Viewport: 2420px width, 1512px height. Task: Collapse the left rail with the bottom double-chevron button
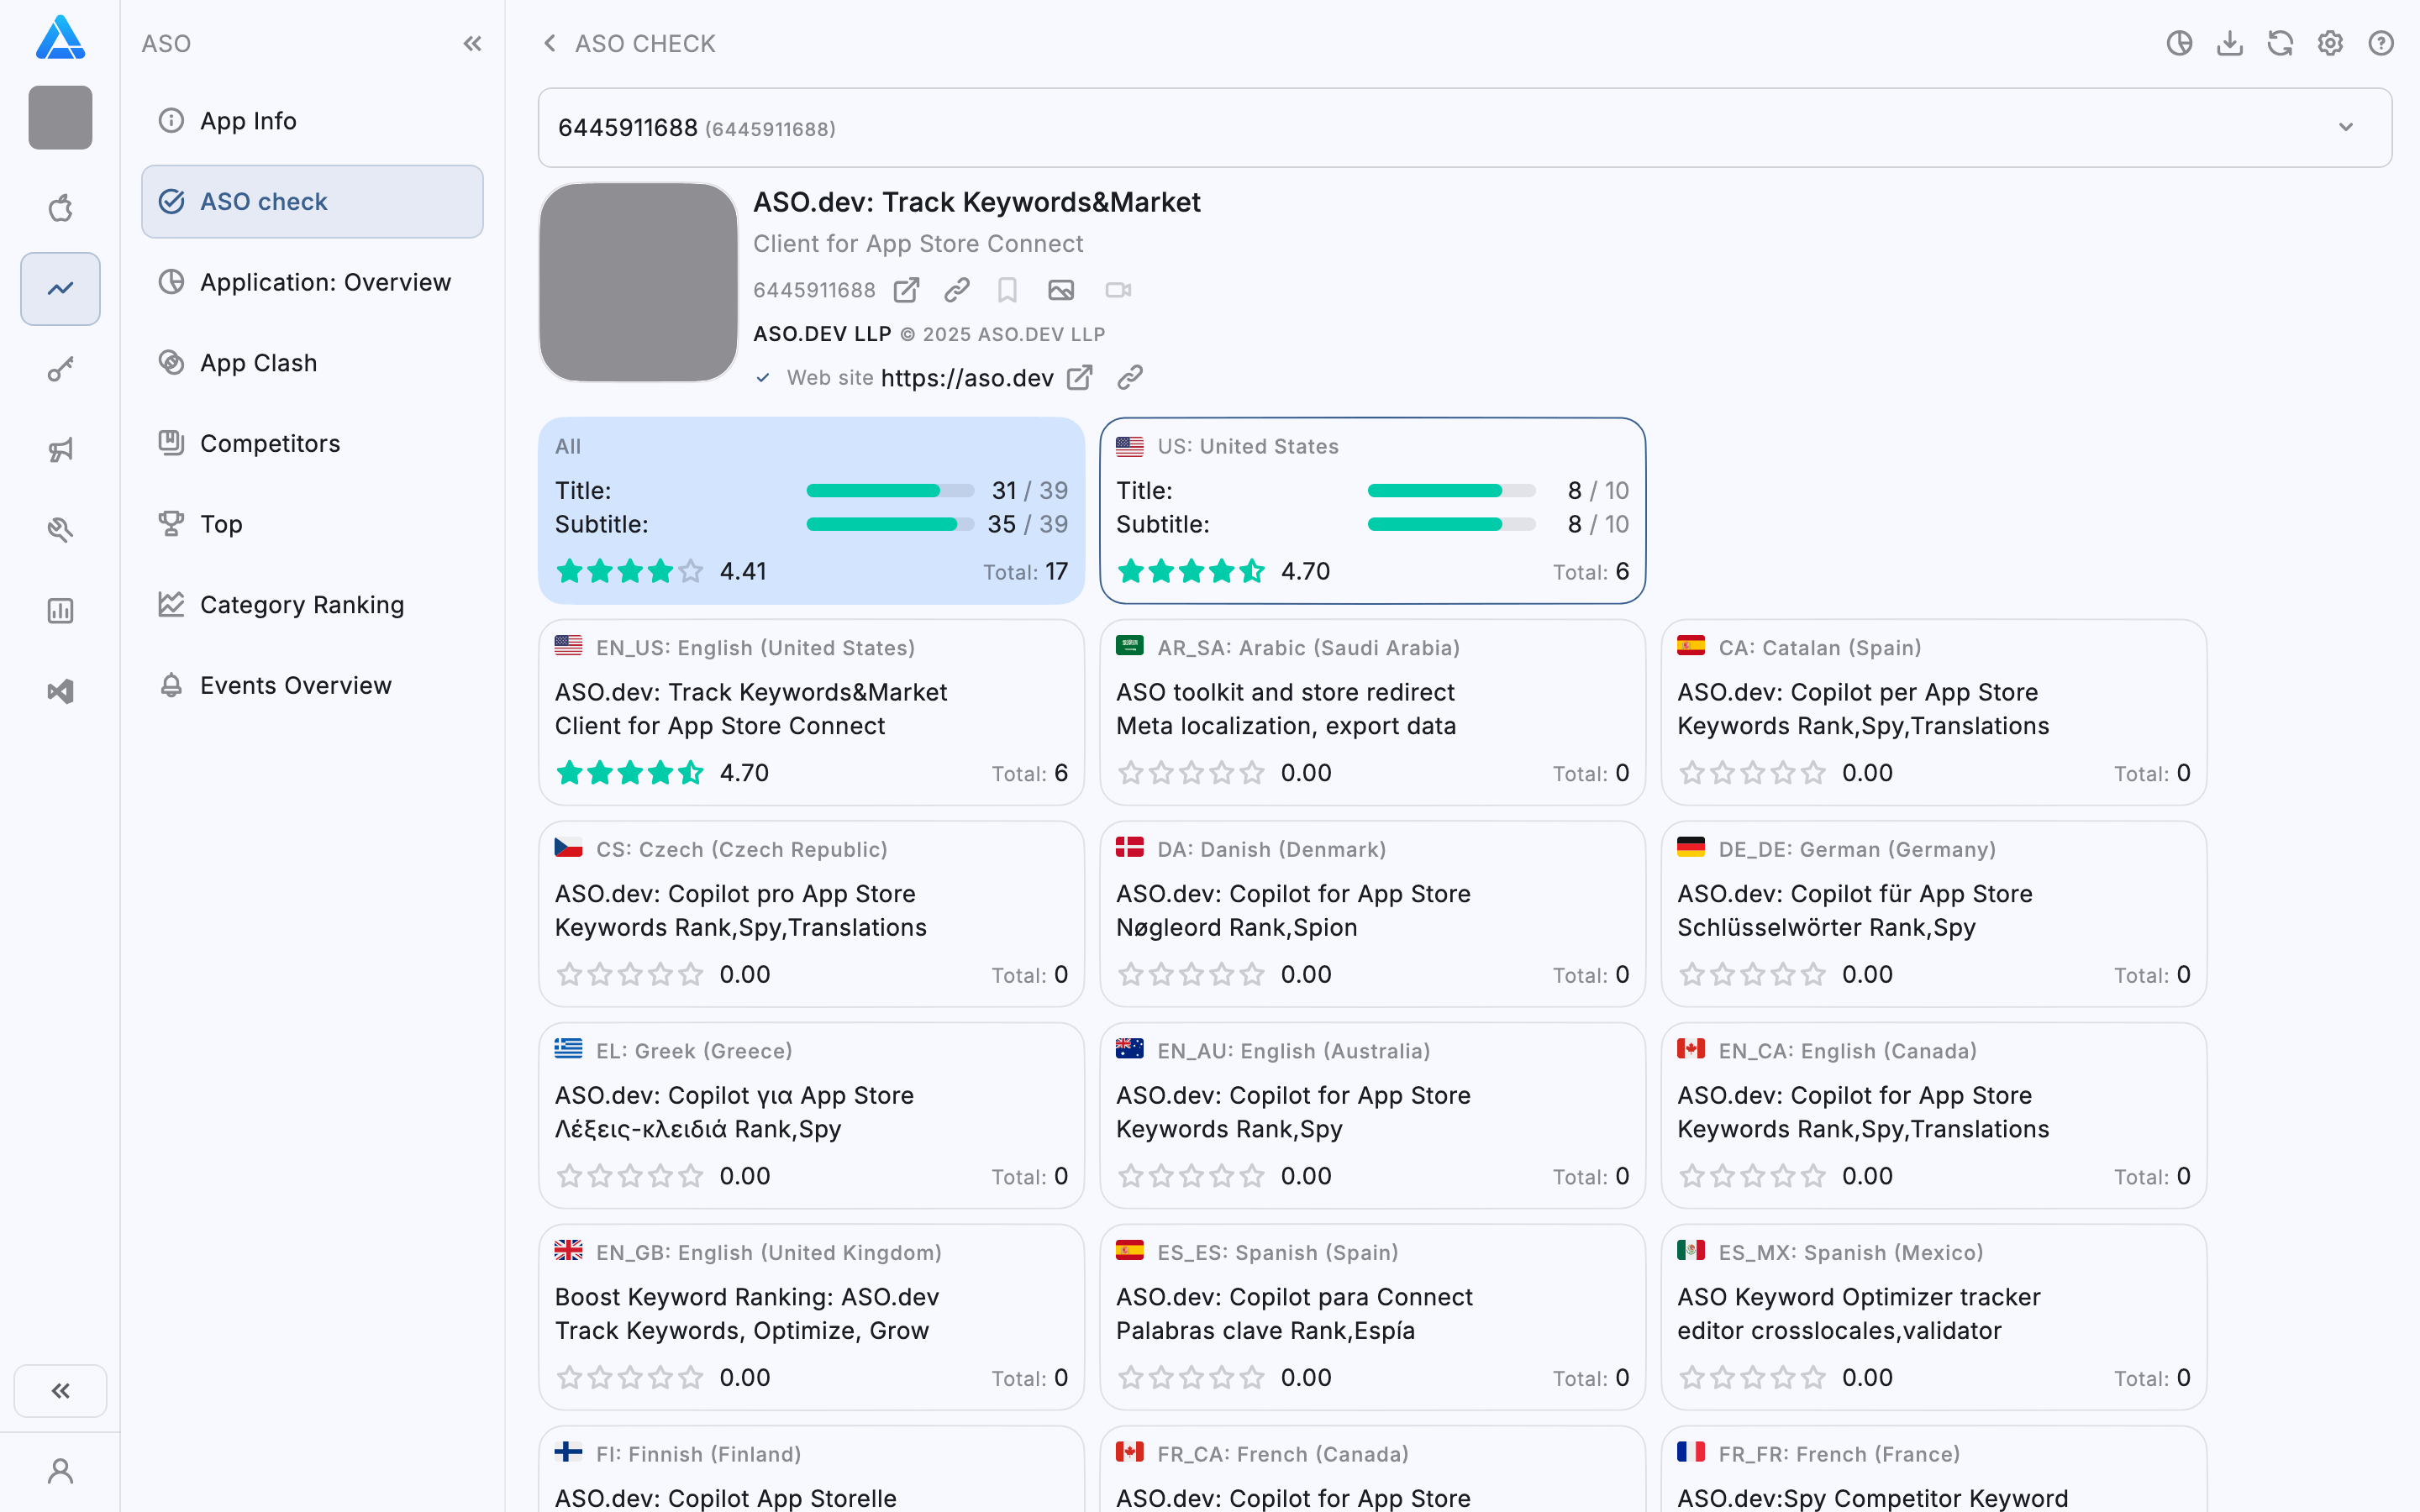coord(60,1390)
